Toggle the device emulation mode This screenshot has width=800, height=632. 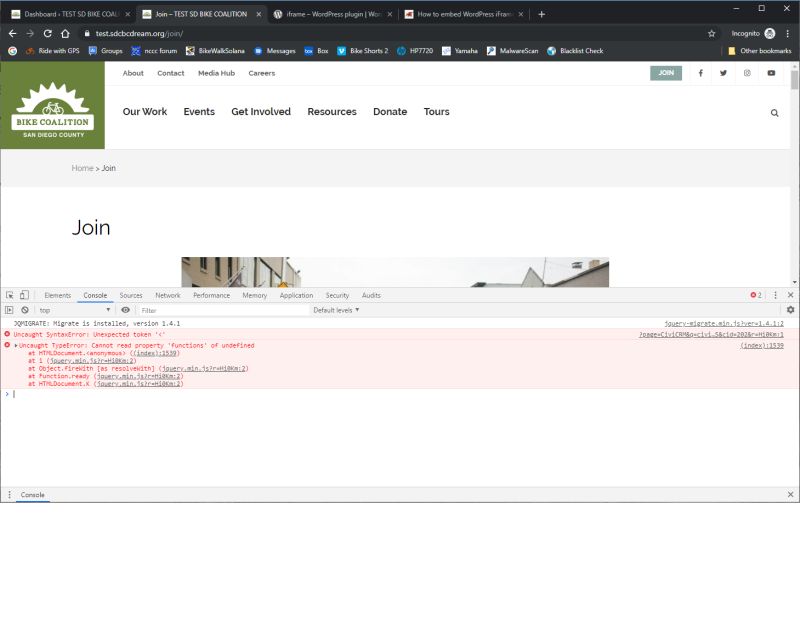(x=24, y=295)
